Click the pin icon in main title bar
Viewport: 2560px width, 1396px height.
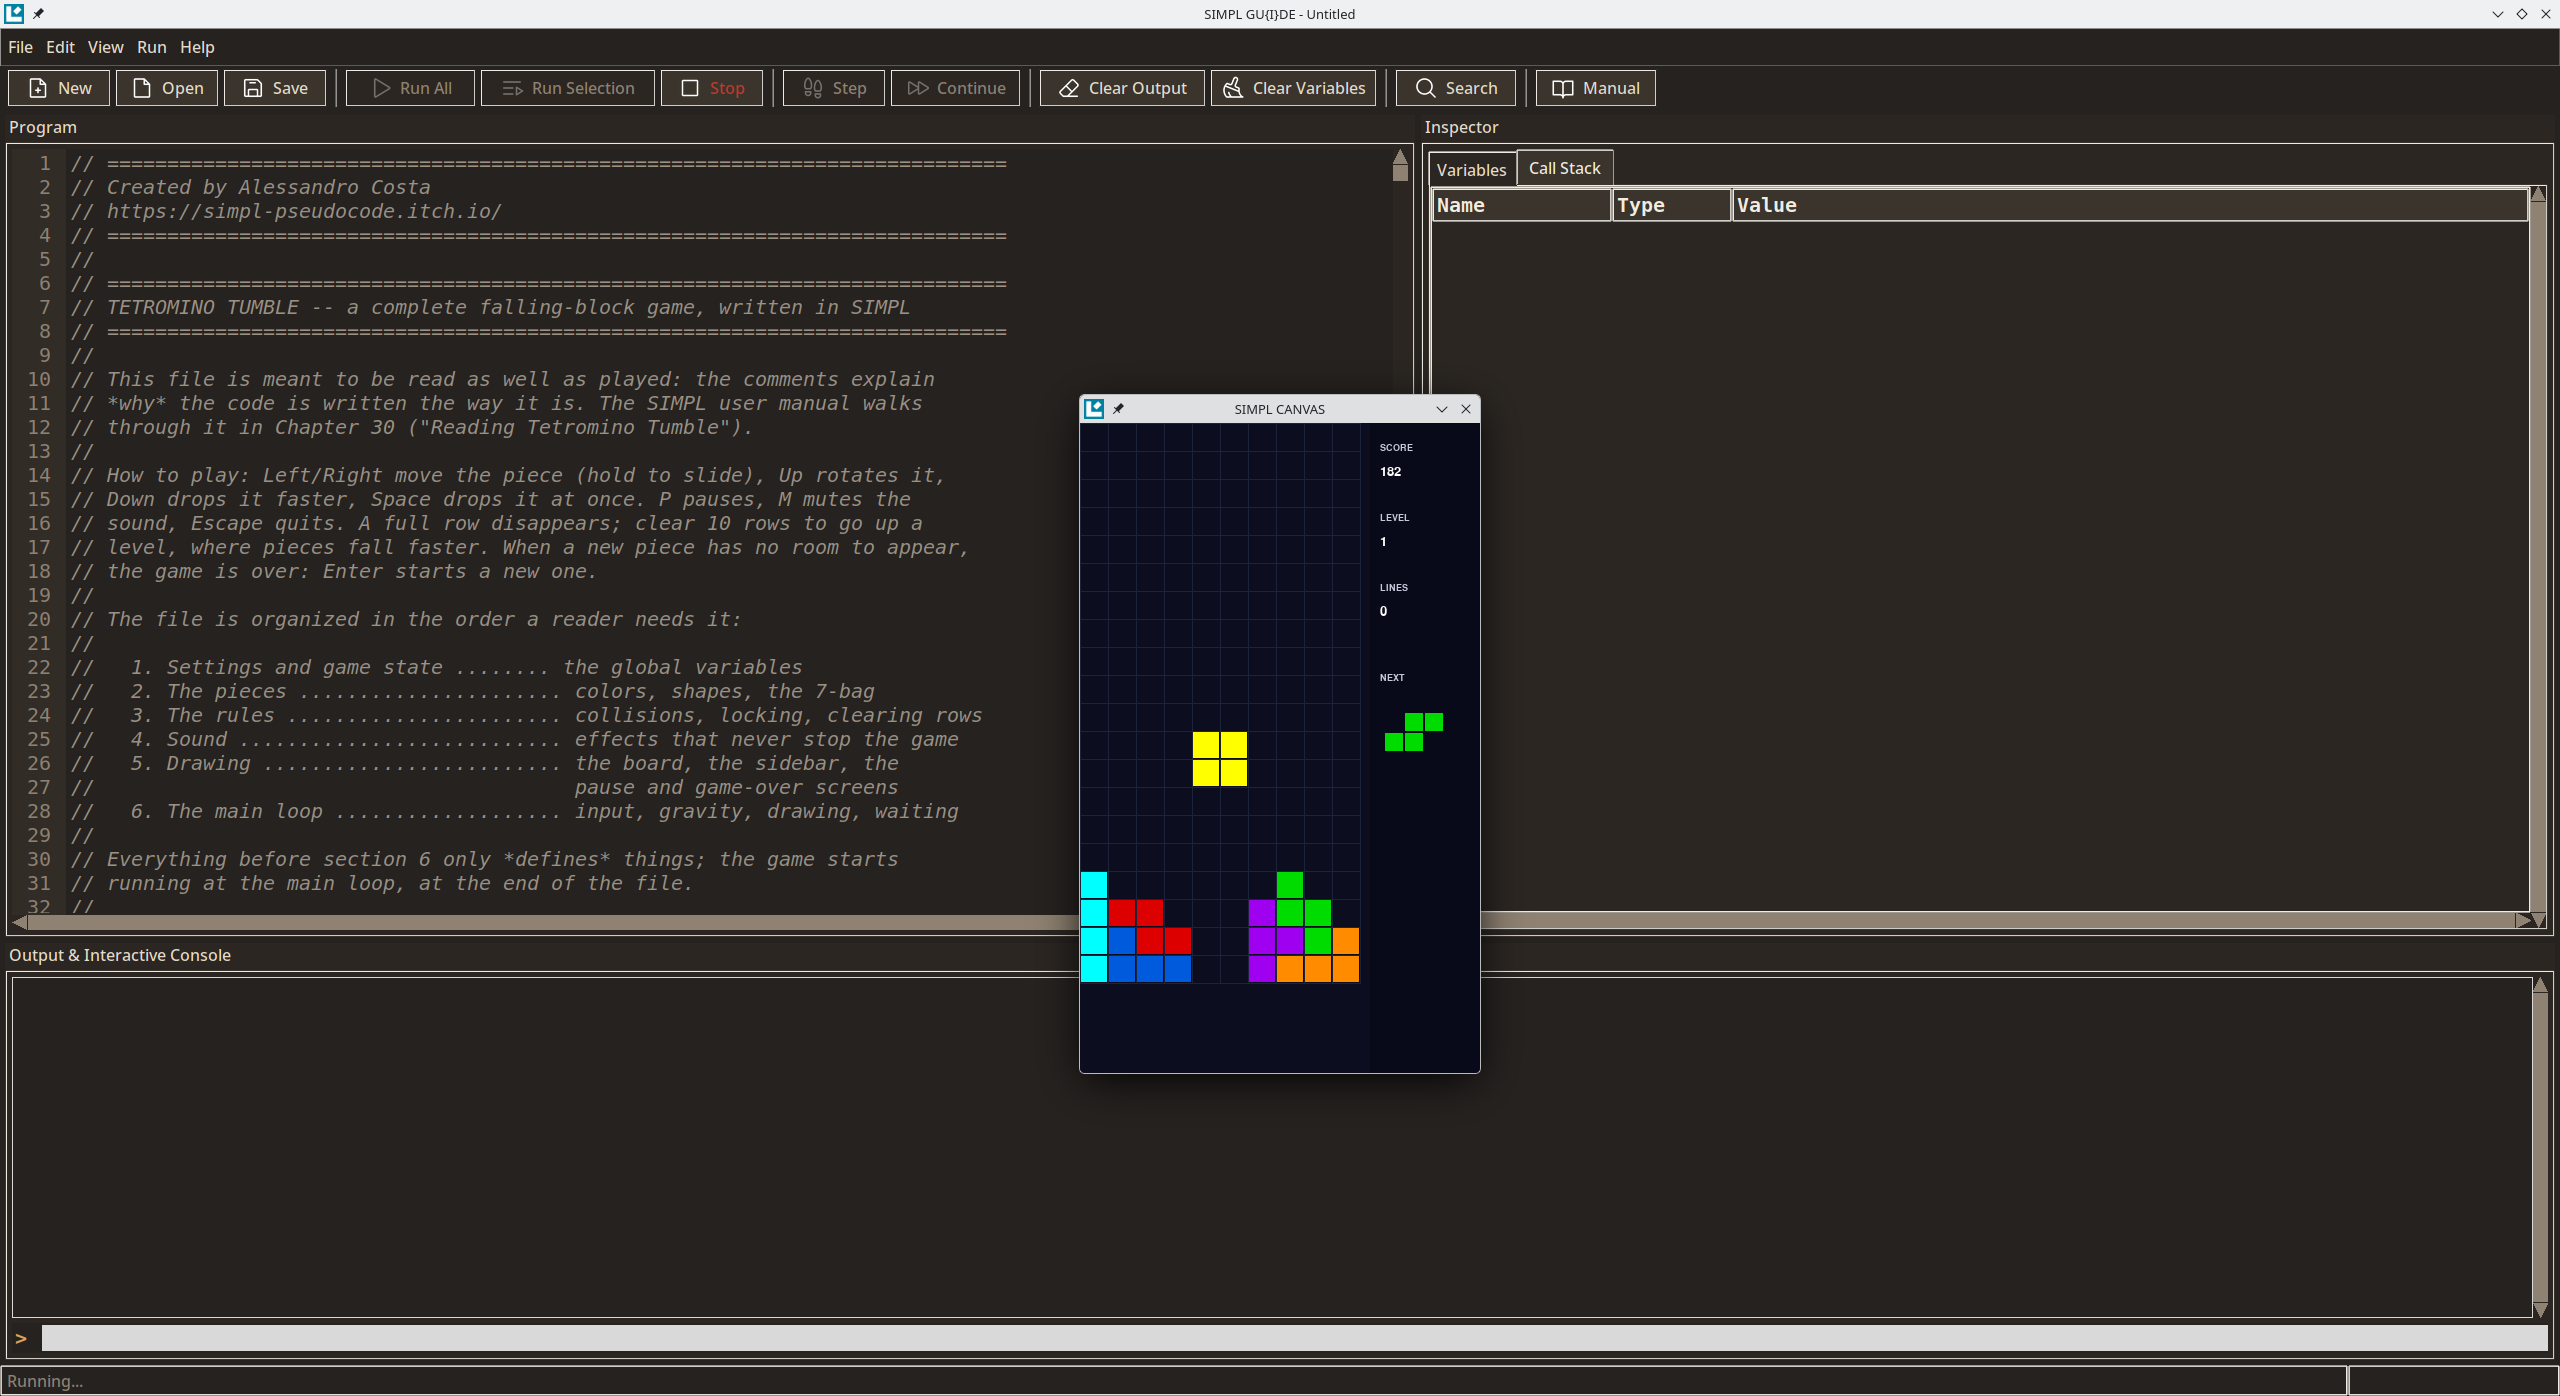pyautogui.click(x=38, y=14)
